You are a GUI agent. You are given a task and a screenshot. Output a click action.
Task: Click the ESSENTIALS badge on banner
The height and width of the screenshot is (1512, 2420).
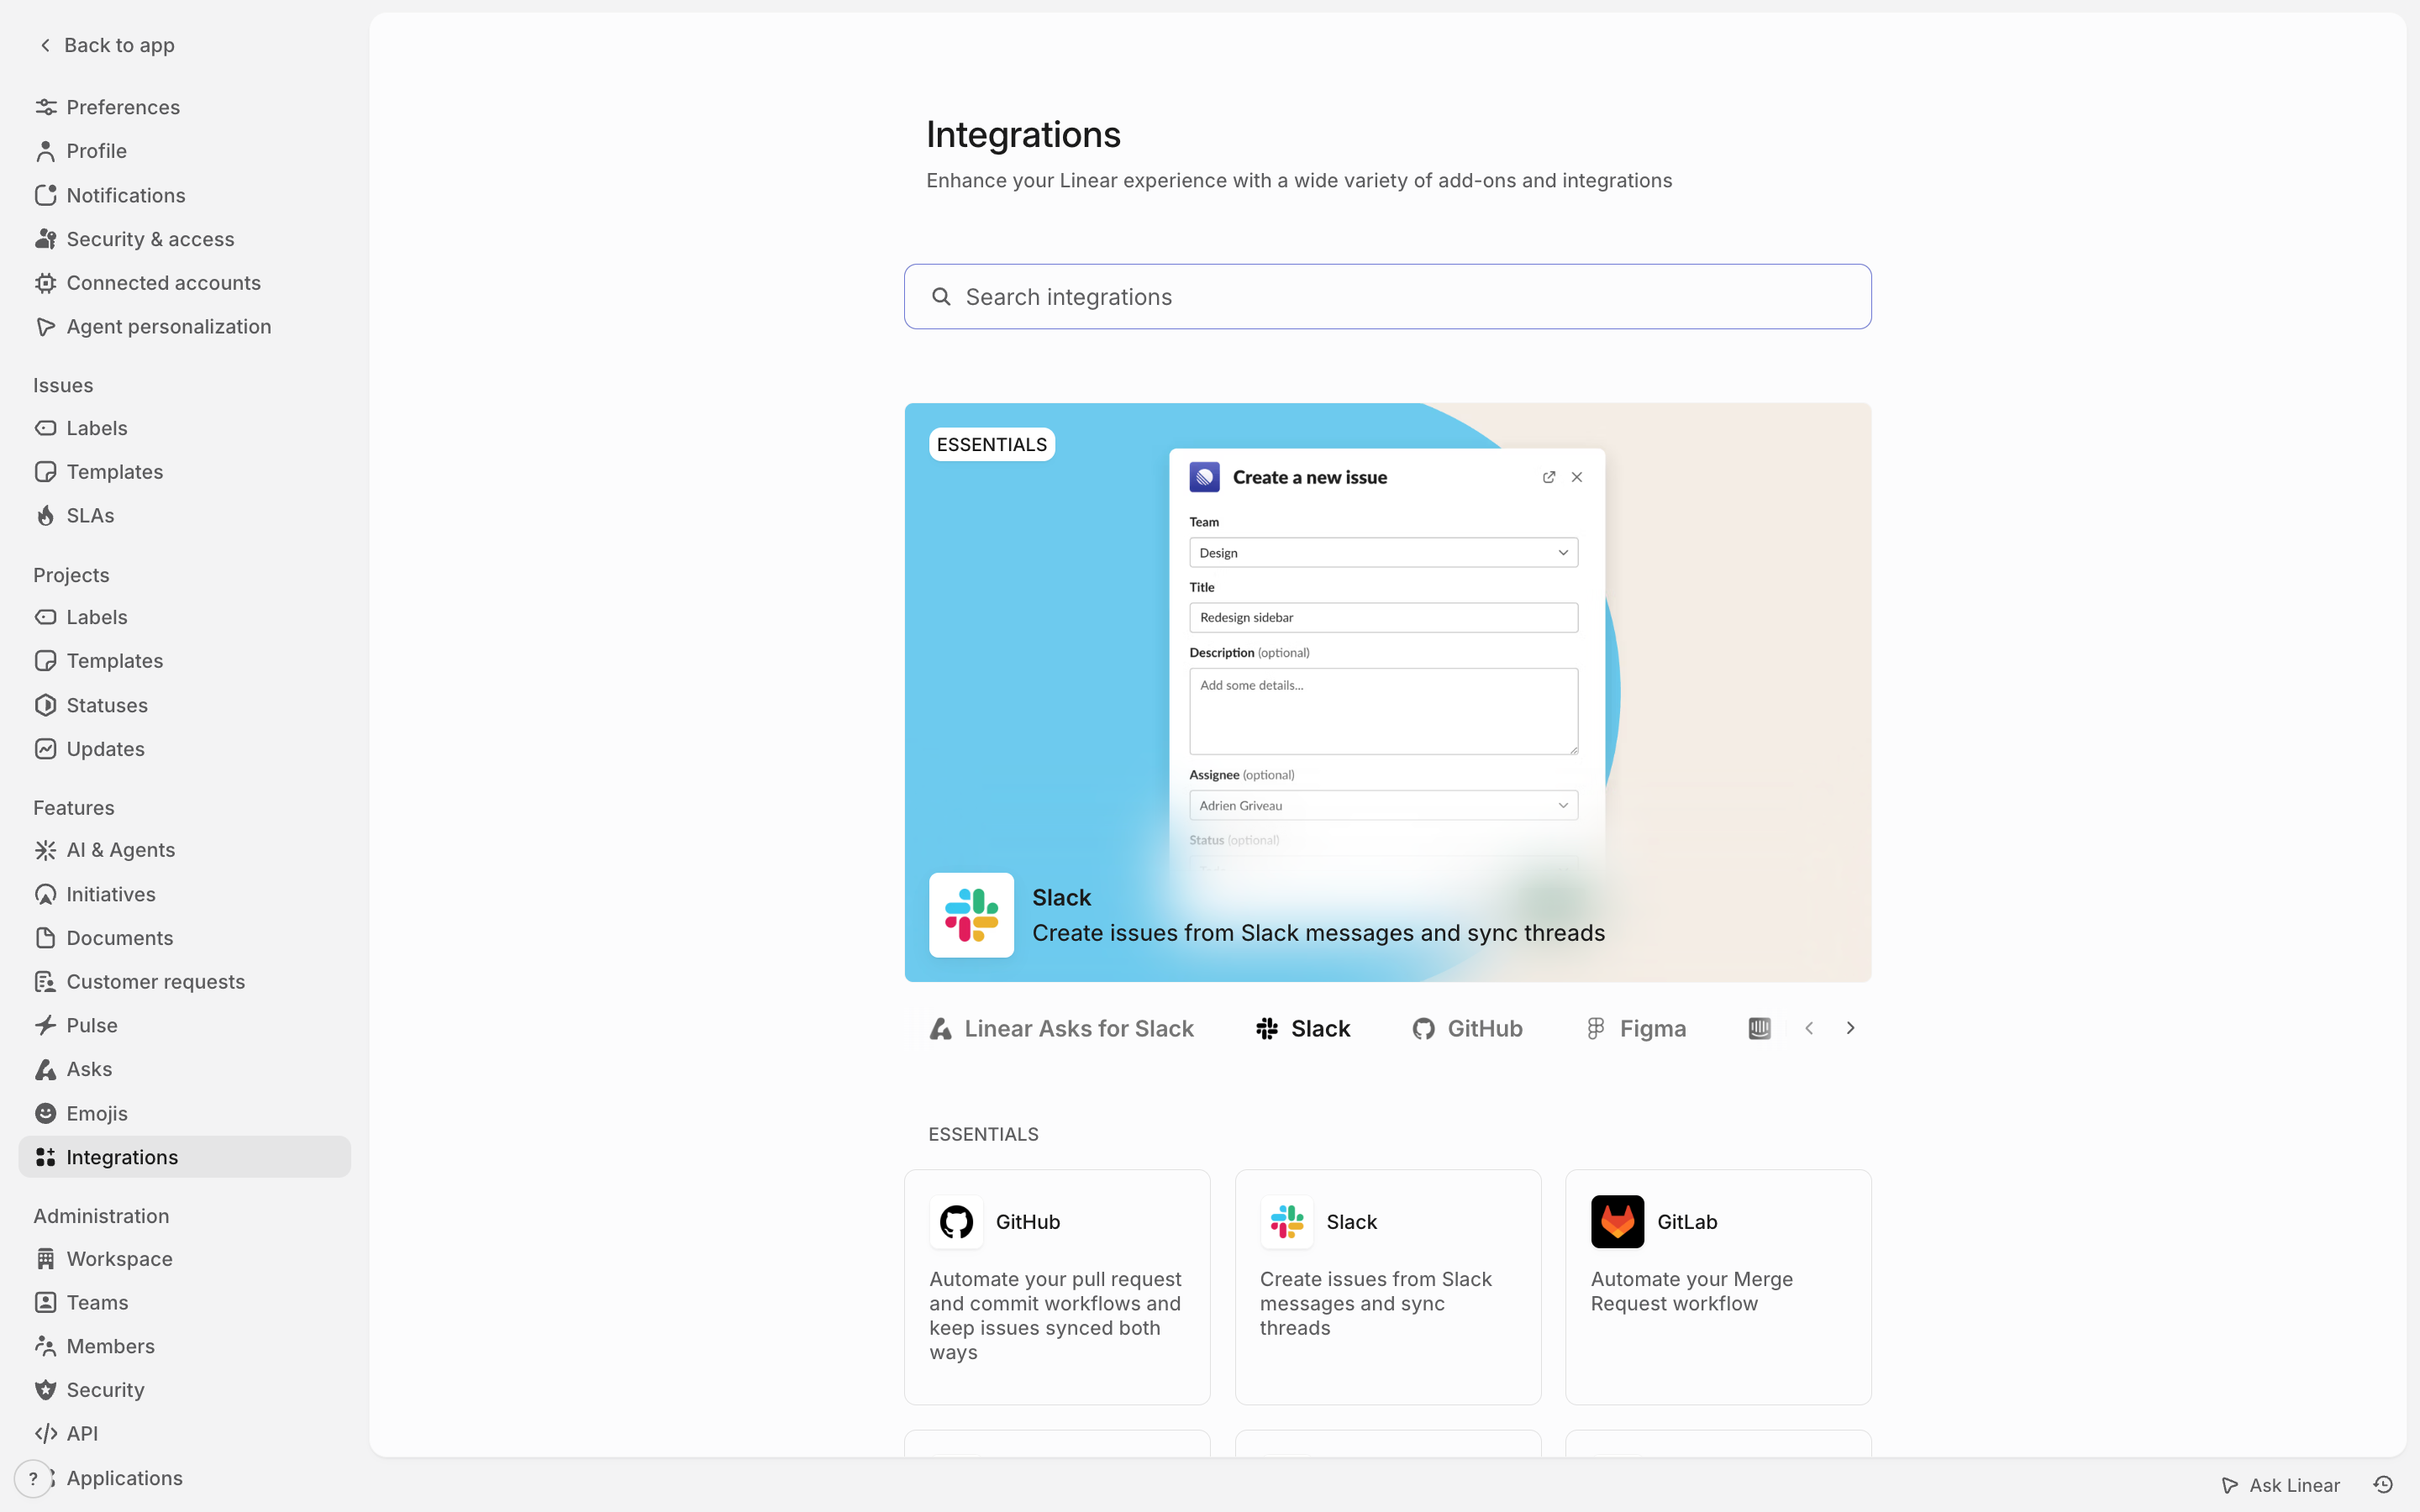pyautogui.click(x=992, y=444)
